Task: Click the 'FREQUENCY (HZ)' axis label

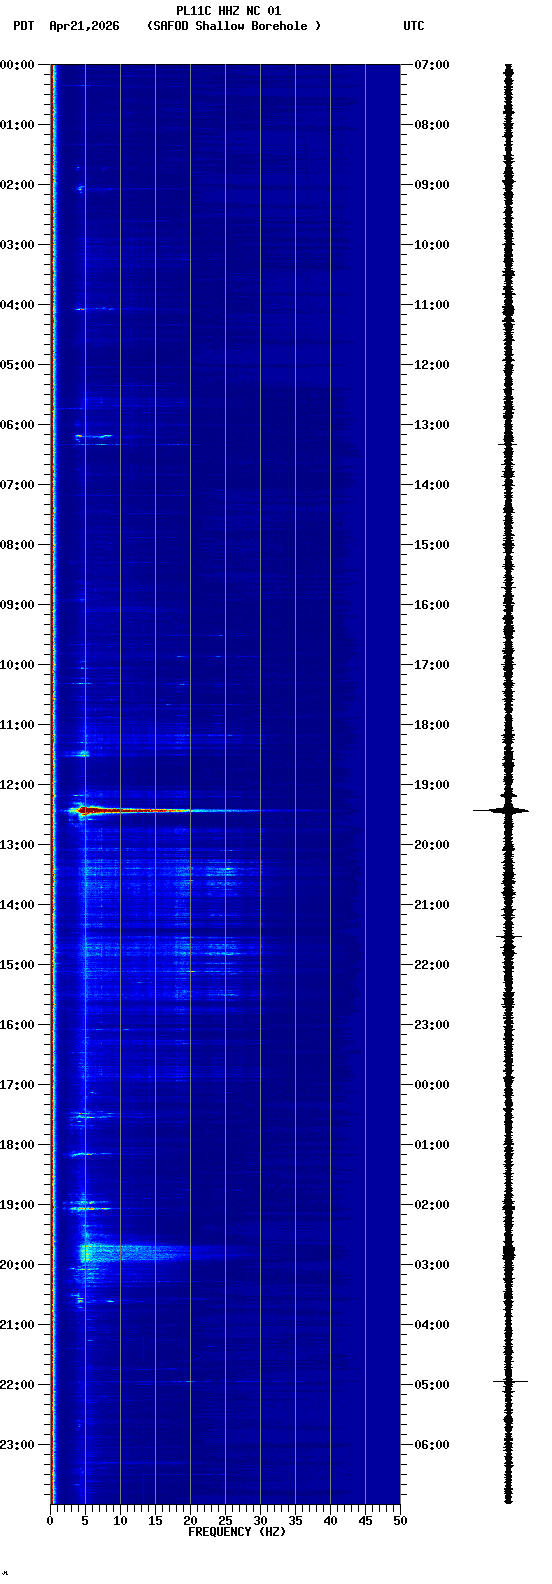Action: pos(237,1532)
